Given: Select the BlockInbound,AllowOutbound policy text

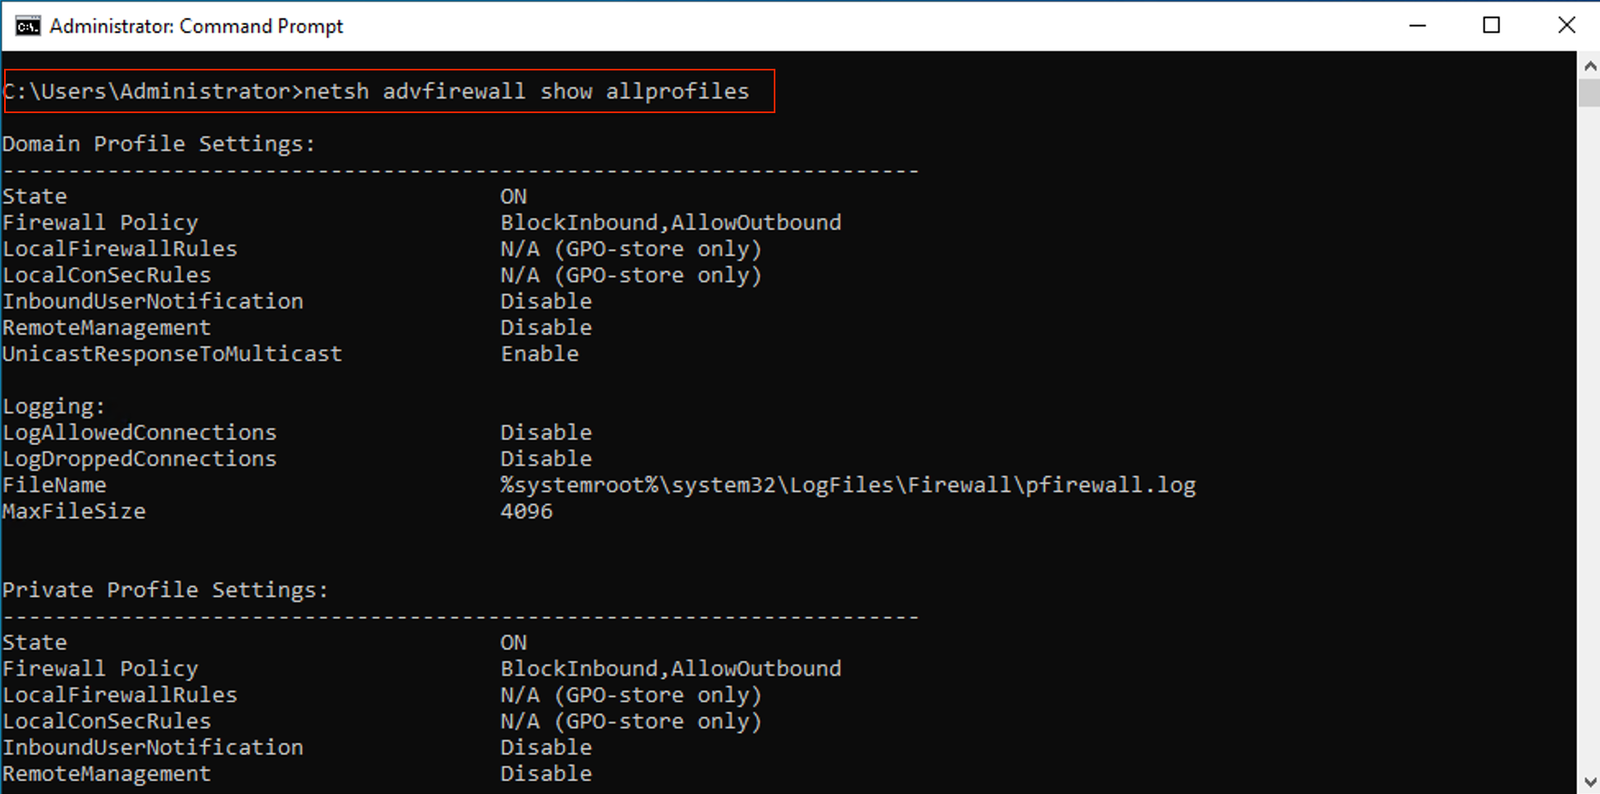Looking at the screenshot, I should (x=670, y=222).
